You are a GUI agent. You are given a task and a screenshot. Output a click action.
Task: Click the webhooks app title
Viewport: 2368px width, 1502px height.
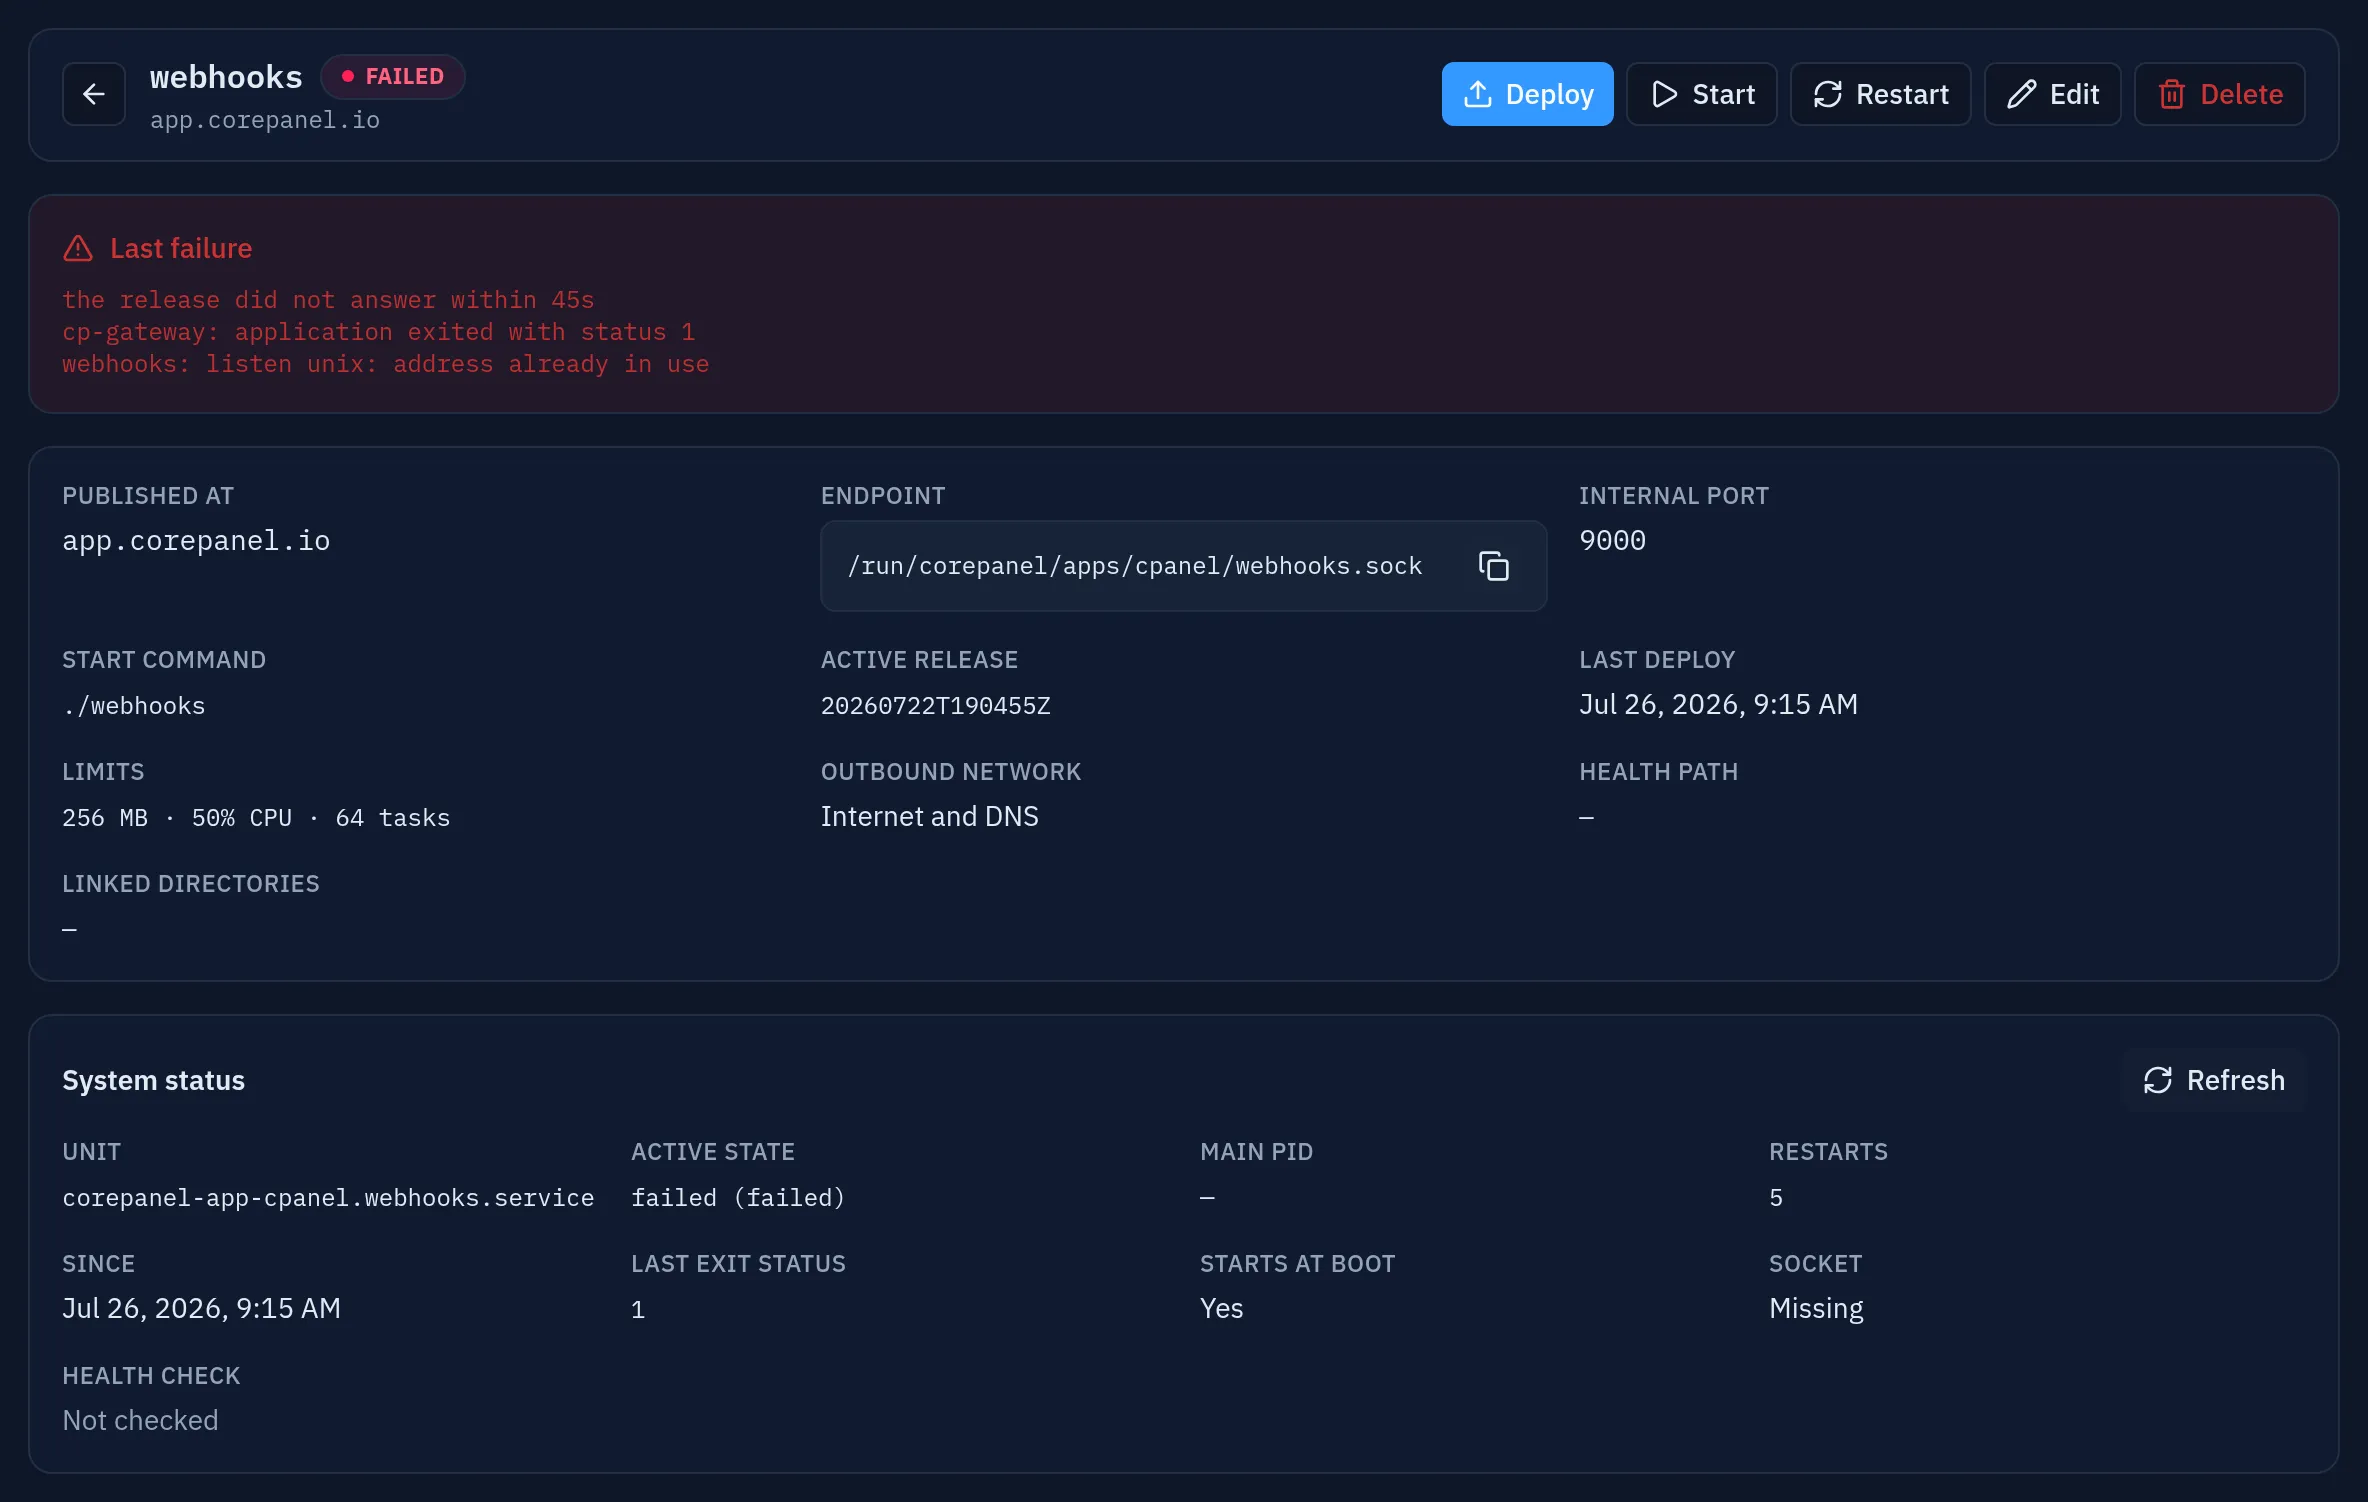226,77
